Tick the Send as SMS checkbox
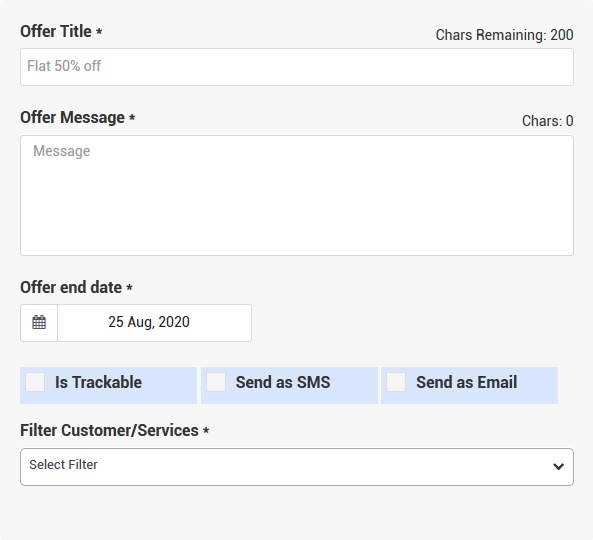This screenshot has width=593, height=540. tap(216, 382)
